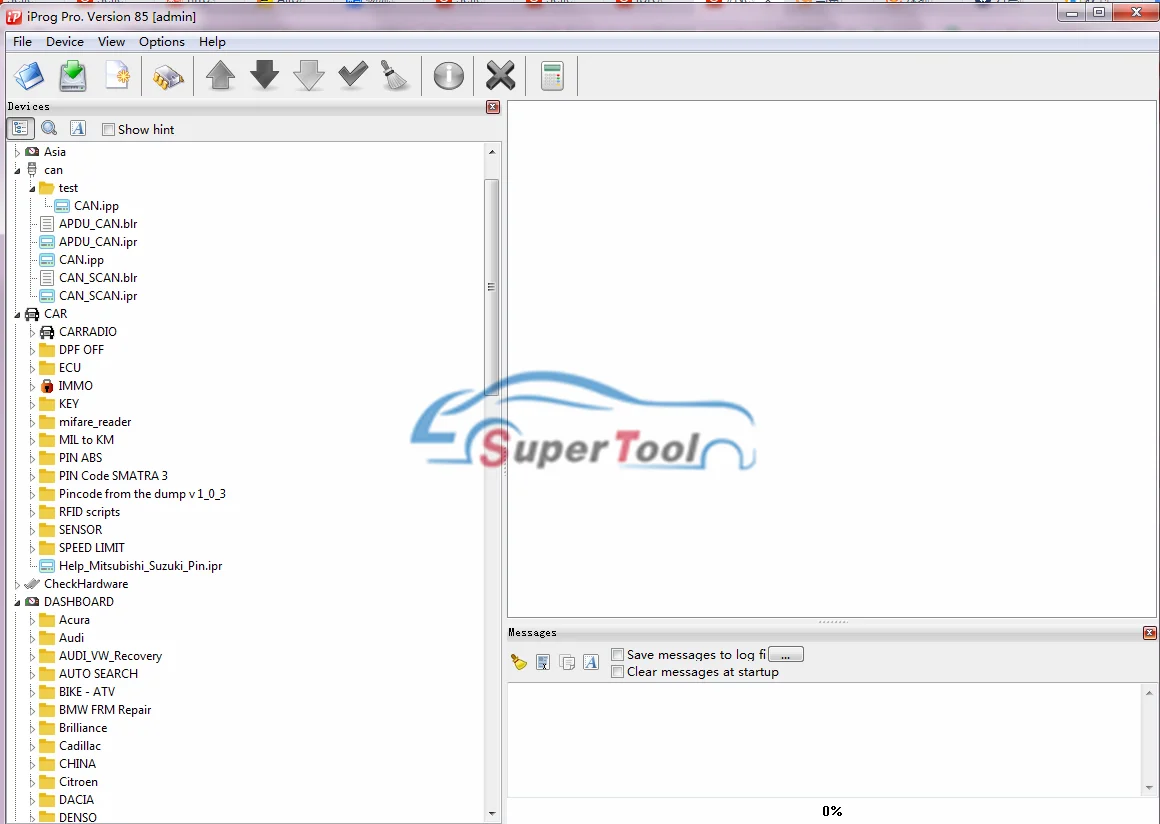Click the font icon in Messages panel
The width and height of the screenshot is (1160, 824).
590,662
